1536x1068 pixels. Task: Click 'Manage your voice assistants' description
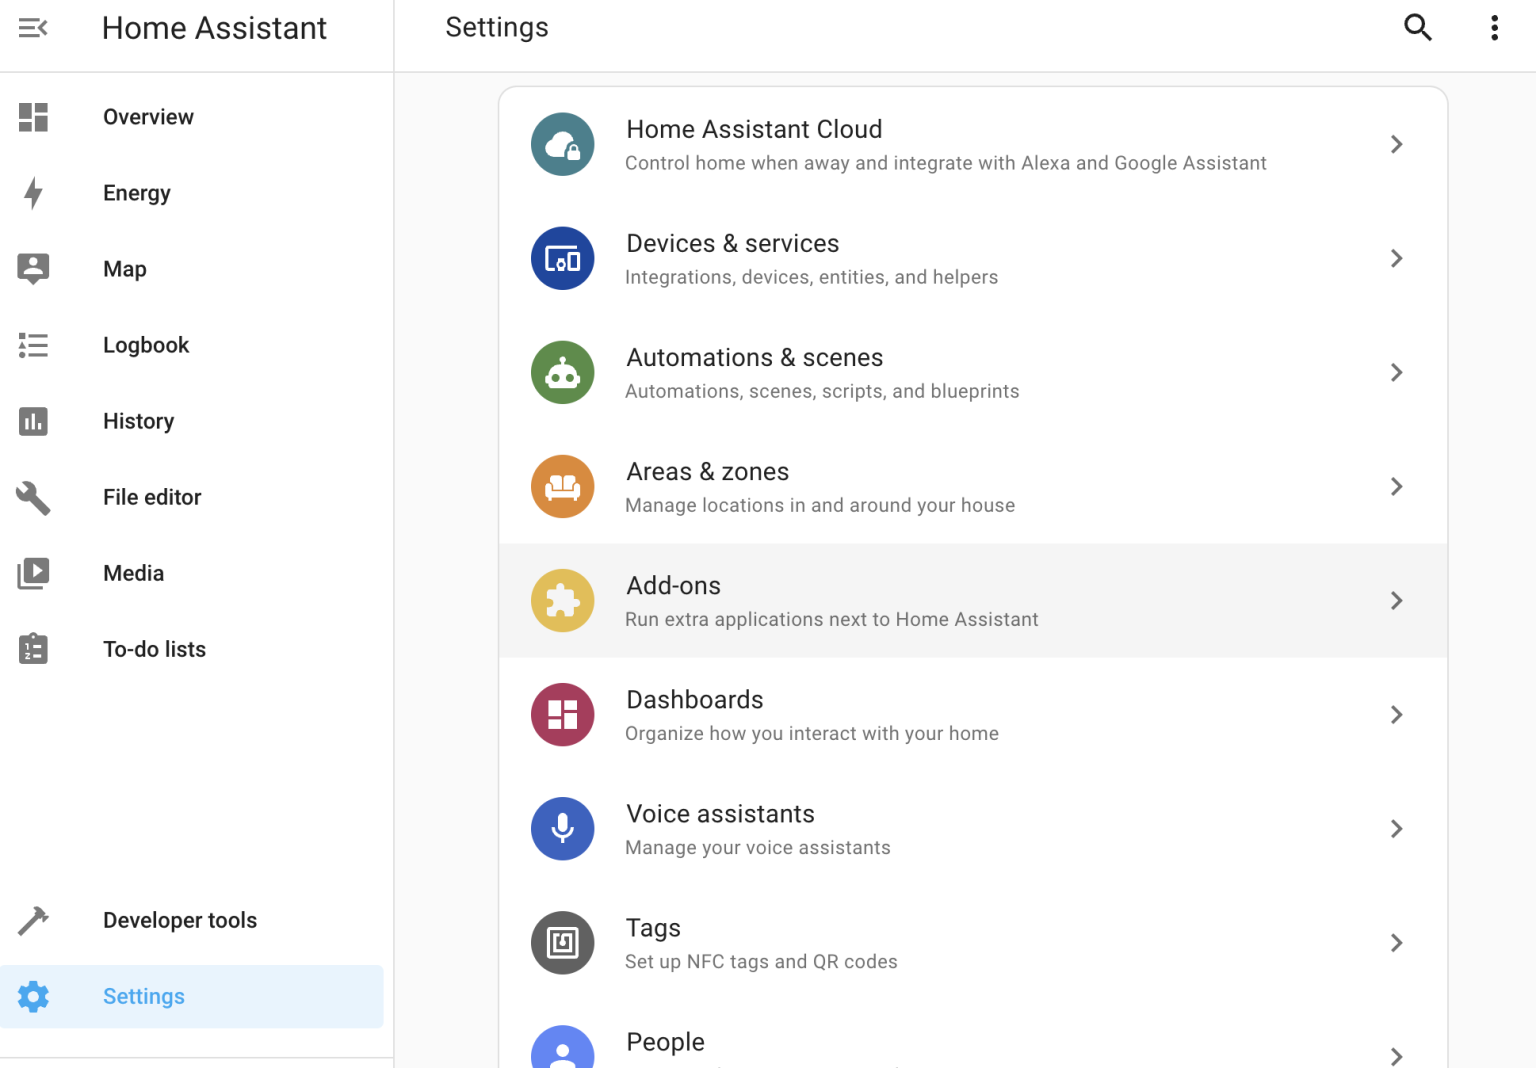click(758, 848)
